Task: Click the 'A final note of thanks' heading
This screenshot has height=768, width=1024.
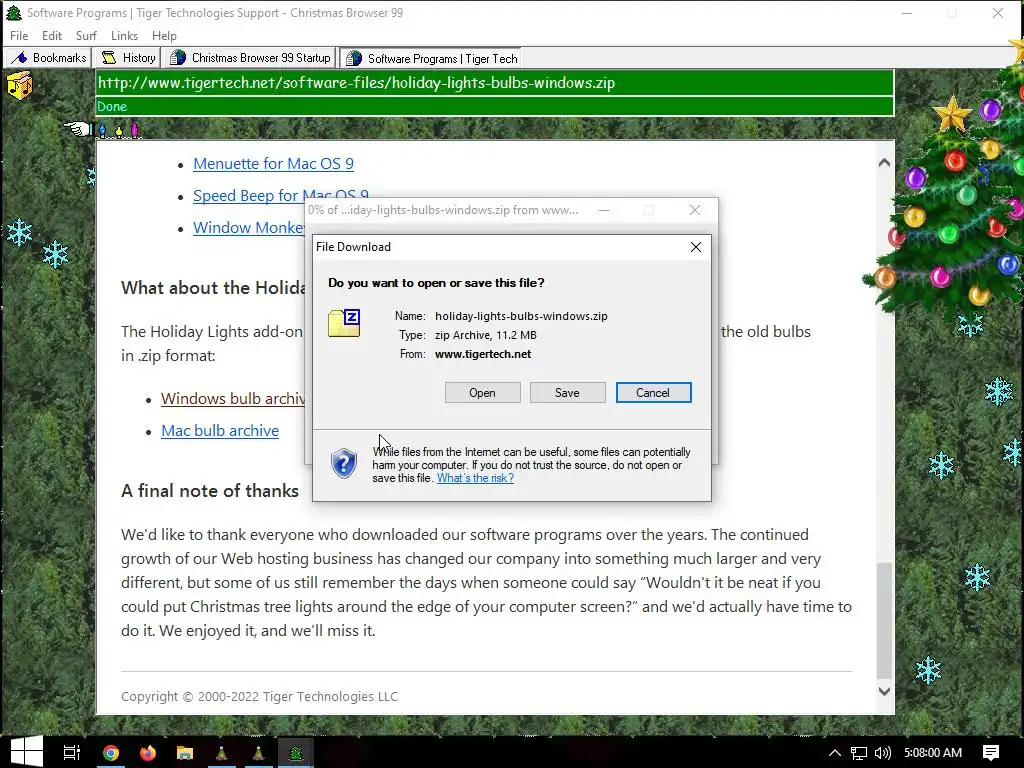Action: point(210,490)
